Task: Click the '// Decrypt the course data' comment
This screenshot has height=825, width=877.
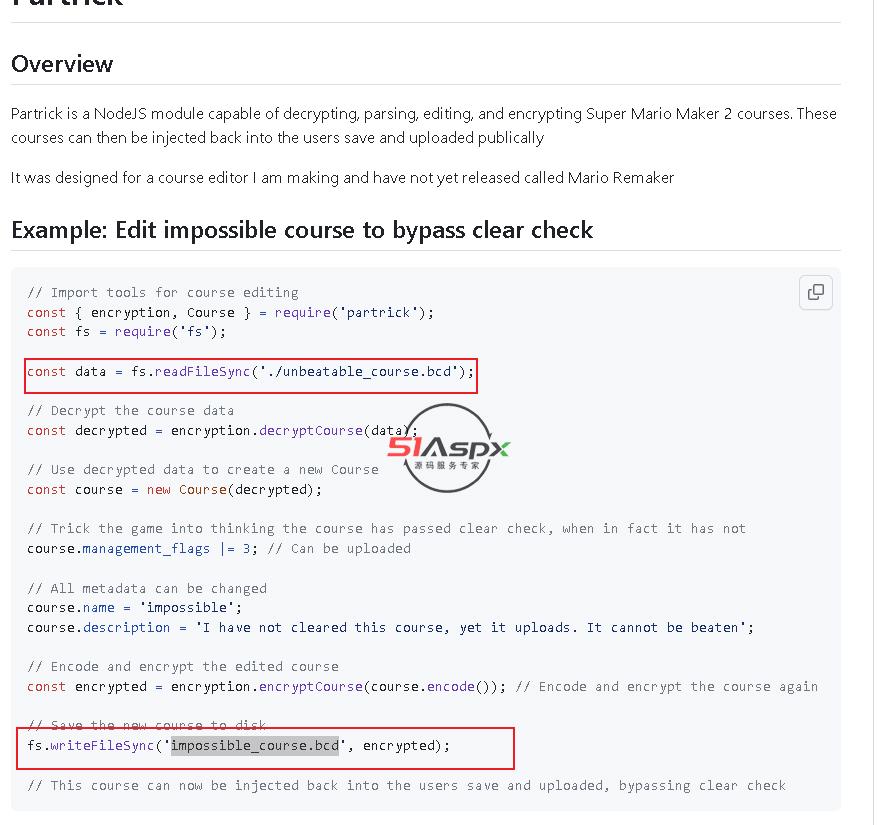Action: [x=130, y=411]
